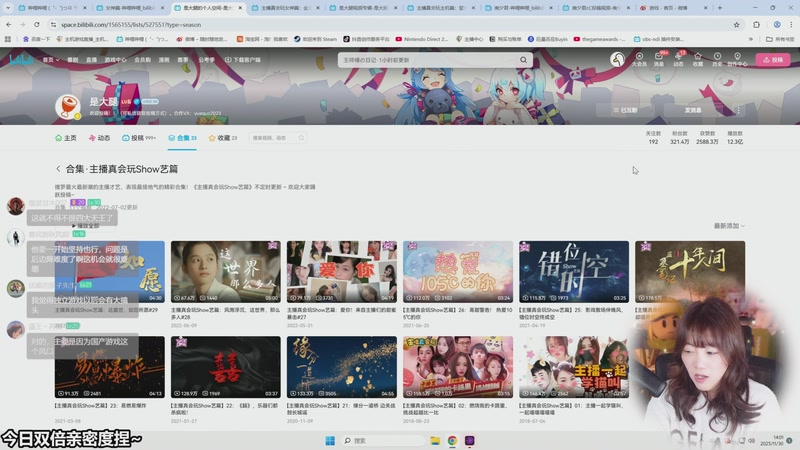The height and width of the screenshot is (450, 800).
Task: Click the pink 投稿 upload button
Action: [x=773, y=60]
